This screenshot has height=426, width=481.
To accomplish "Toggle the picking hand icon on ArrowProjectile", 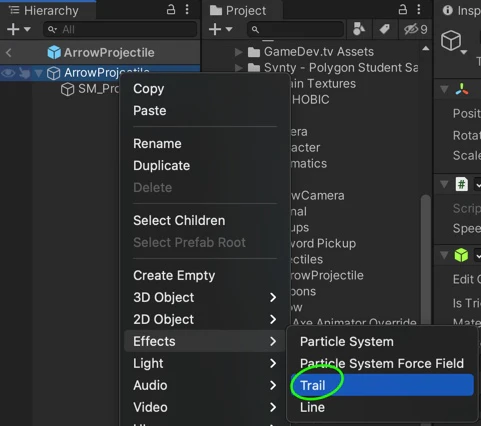I will (24, 72).
